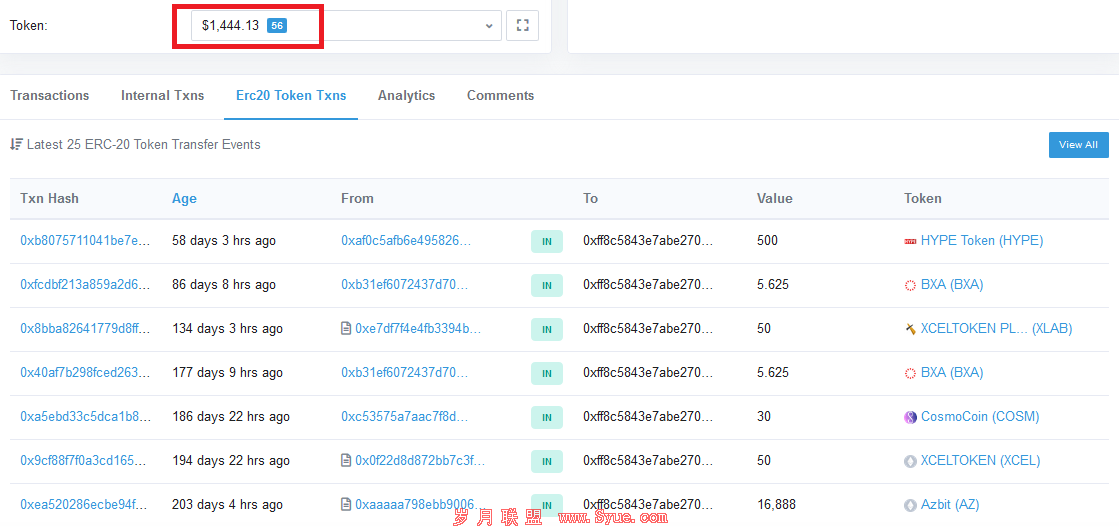Screen dimensions: 1119x527
Task: Click the BXA icon in 177 days row
Action: (910, 373)
